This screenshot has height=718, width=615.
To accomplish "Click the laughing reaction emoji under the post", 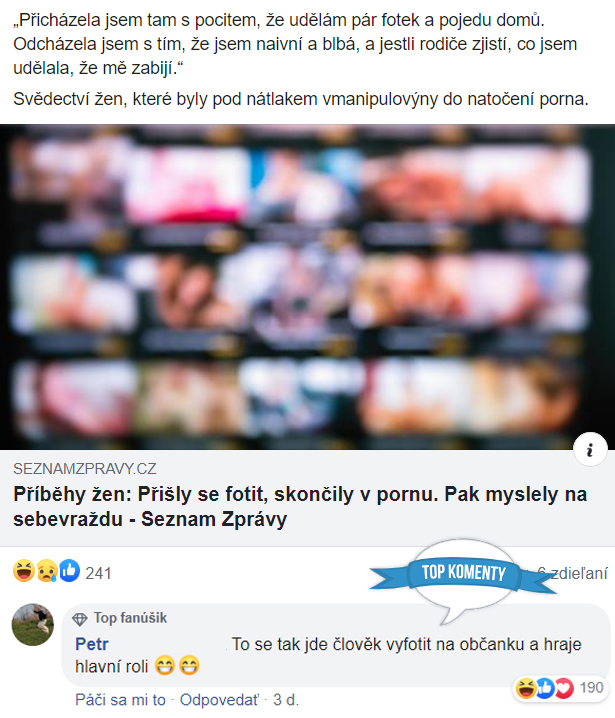I will pos(24,571).
